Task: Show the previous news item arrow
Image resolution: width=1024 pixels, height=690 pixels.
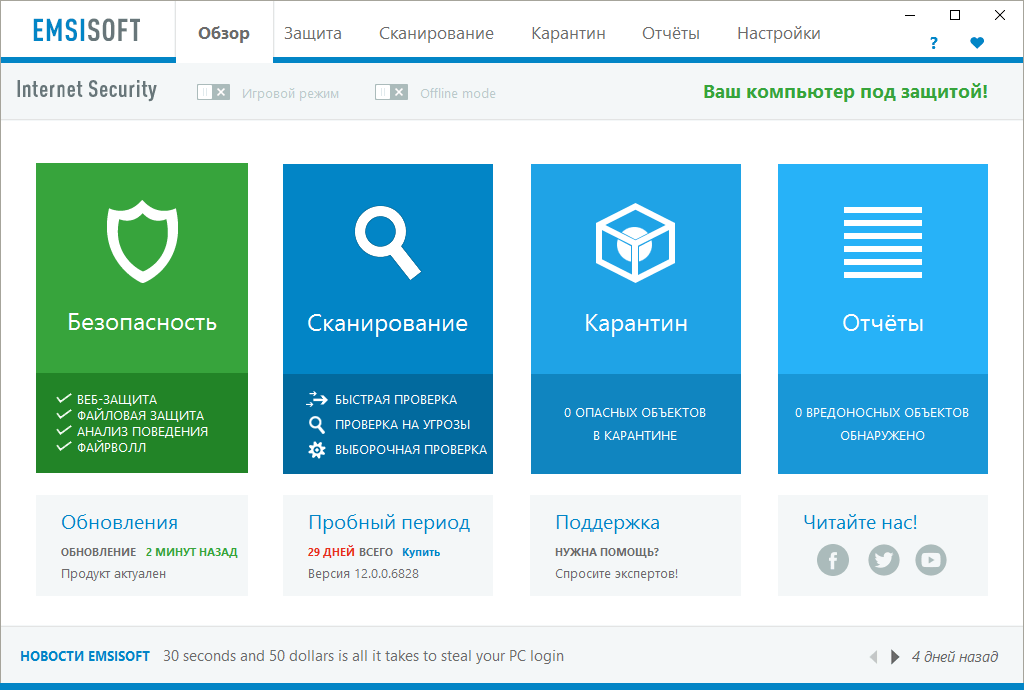Action: tap(873, 657)
